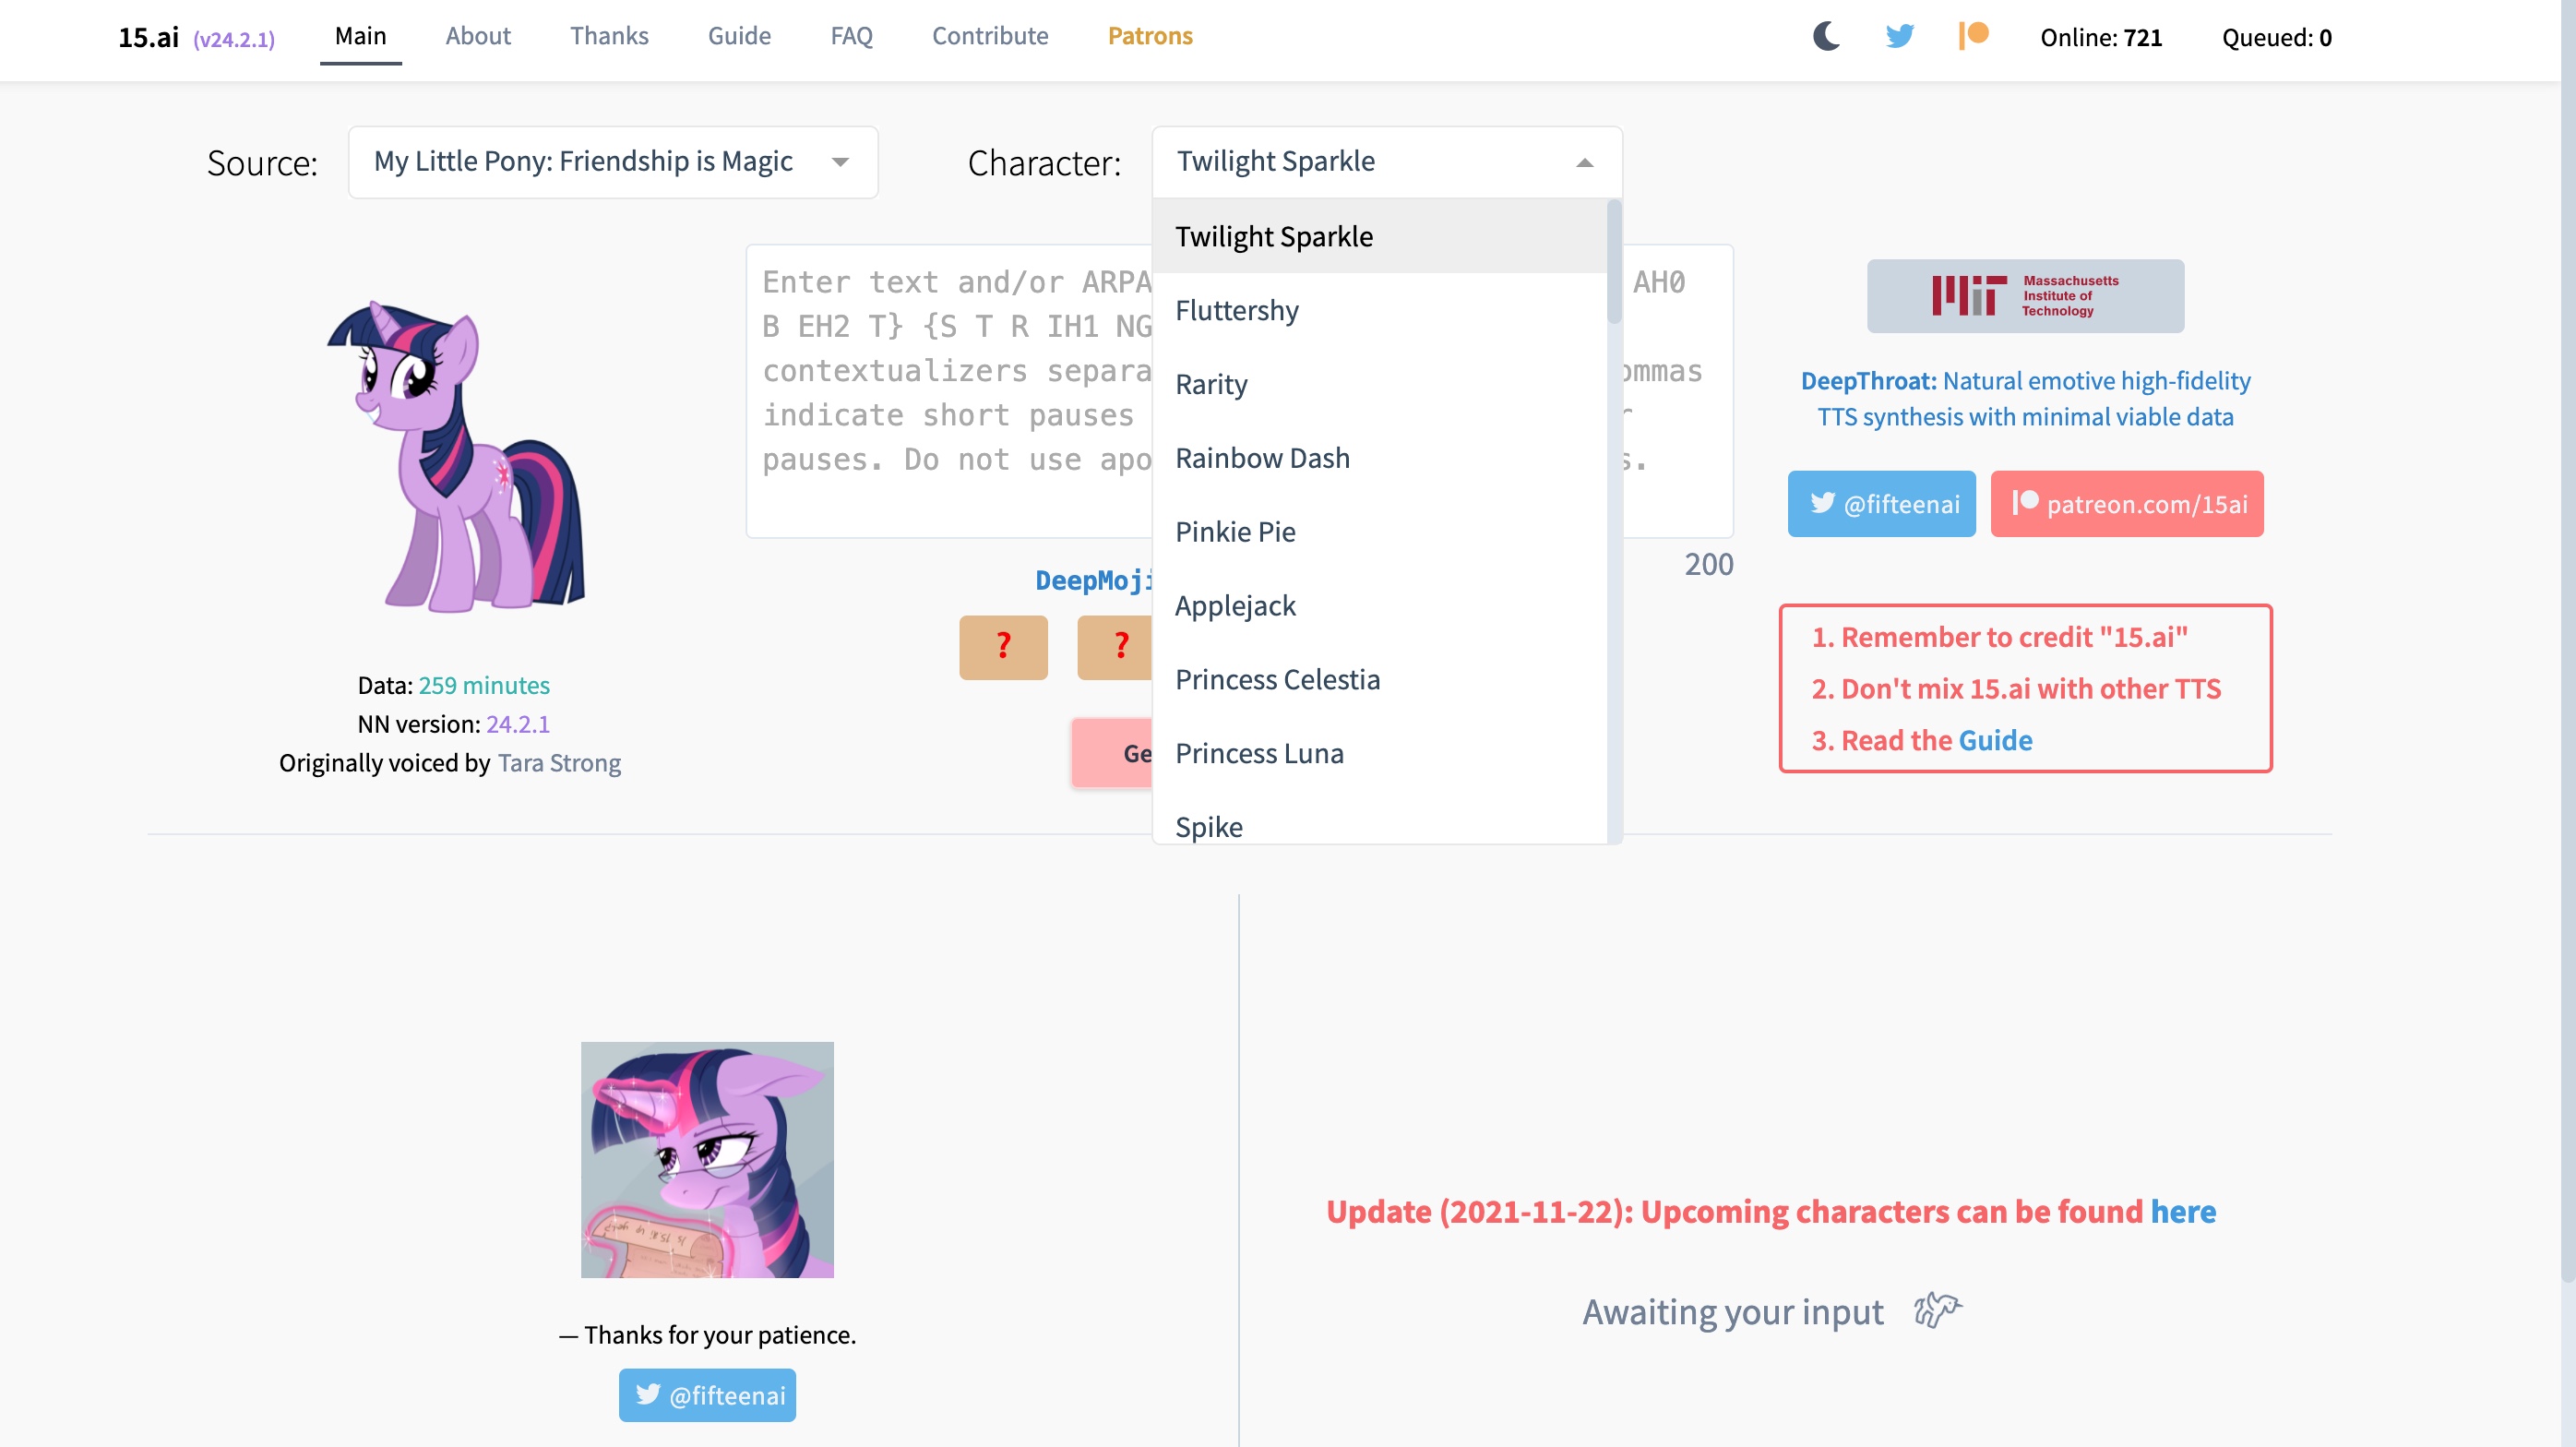Viewport: 2576px width, 1447px height.
Task: Select Rainbow Dash from character list
Action: coord(1262,458)
